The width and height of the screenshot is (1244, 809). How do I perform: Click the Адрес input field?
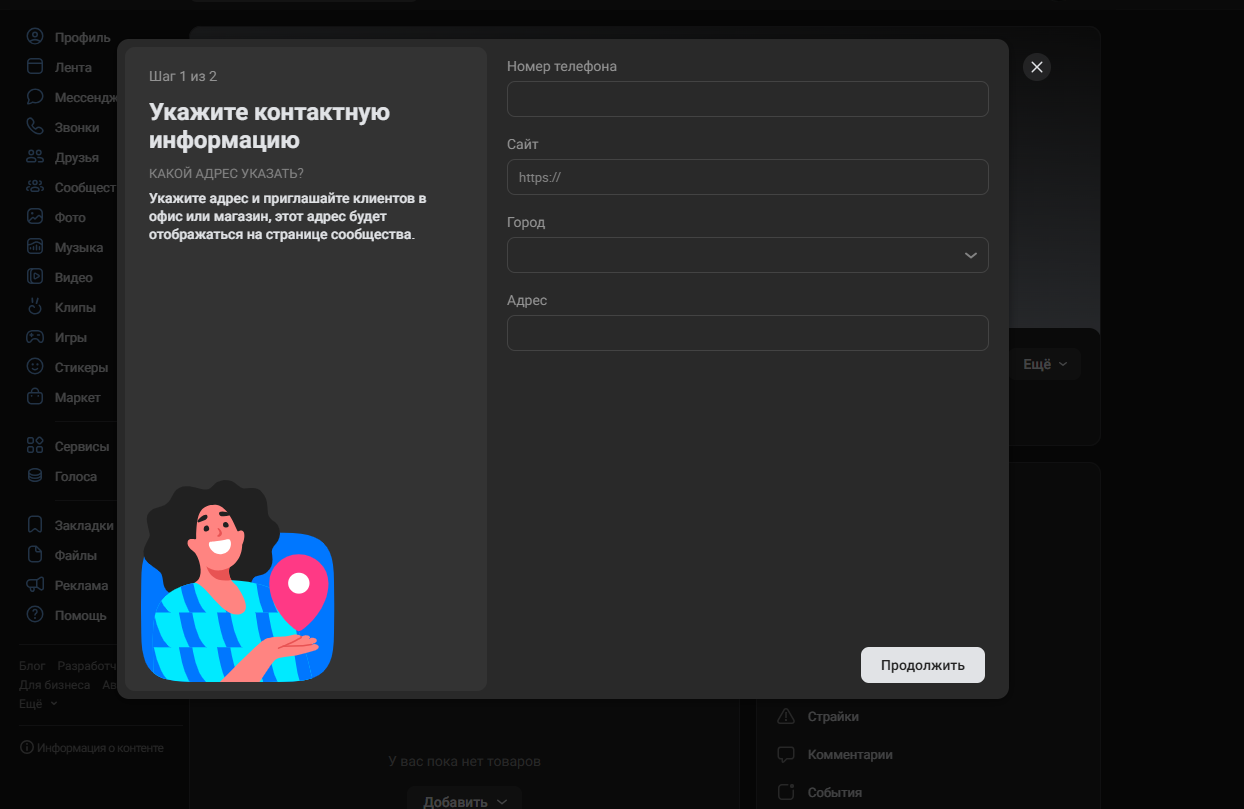(x=748, y=333)
